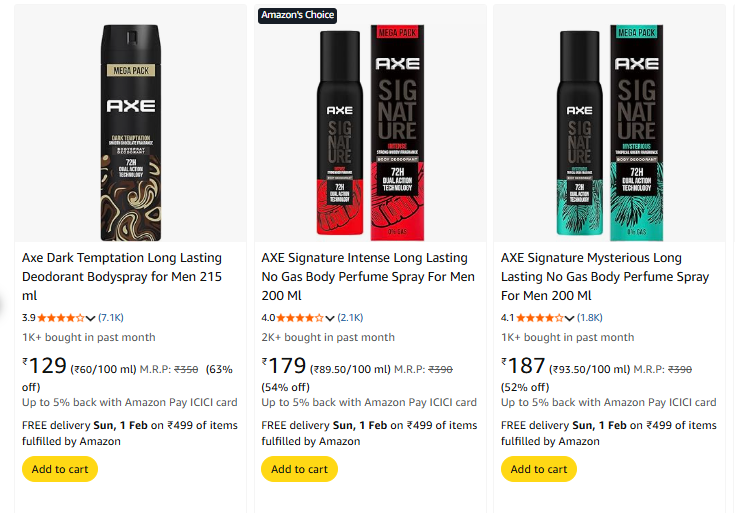Screen dimensions: 735x513
Task: Open the (2.1K) reviews link
Action: click(x=350, y=318)
